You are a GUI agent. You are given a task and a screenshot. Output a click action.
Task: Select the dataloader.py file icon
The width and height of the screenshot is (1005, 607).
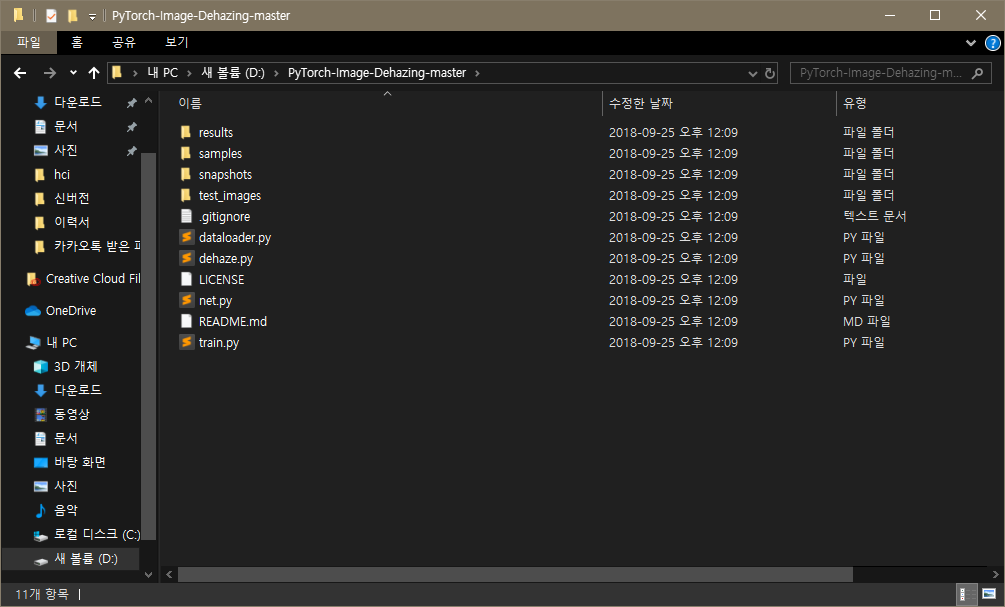[186, 237]
